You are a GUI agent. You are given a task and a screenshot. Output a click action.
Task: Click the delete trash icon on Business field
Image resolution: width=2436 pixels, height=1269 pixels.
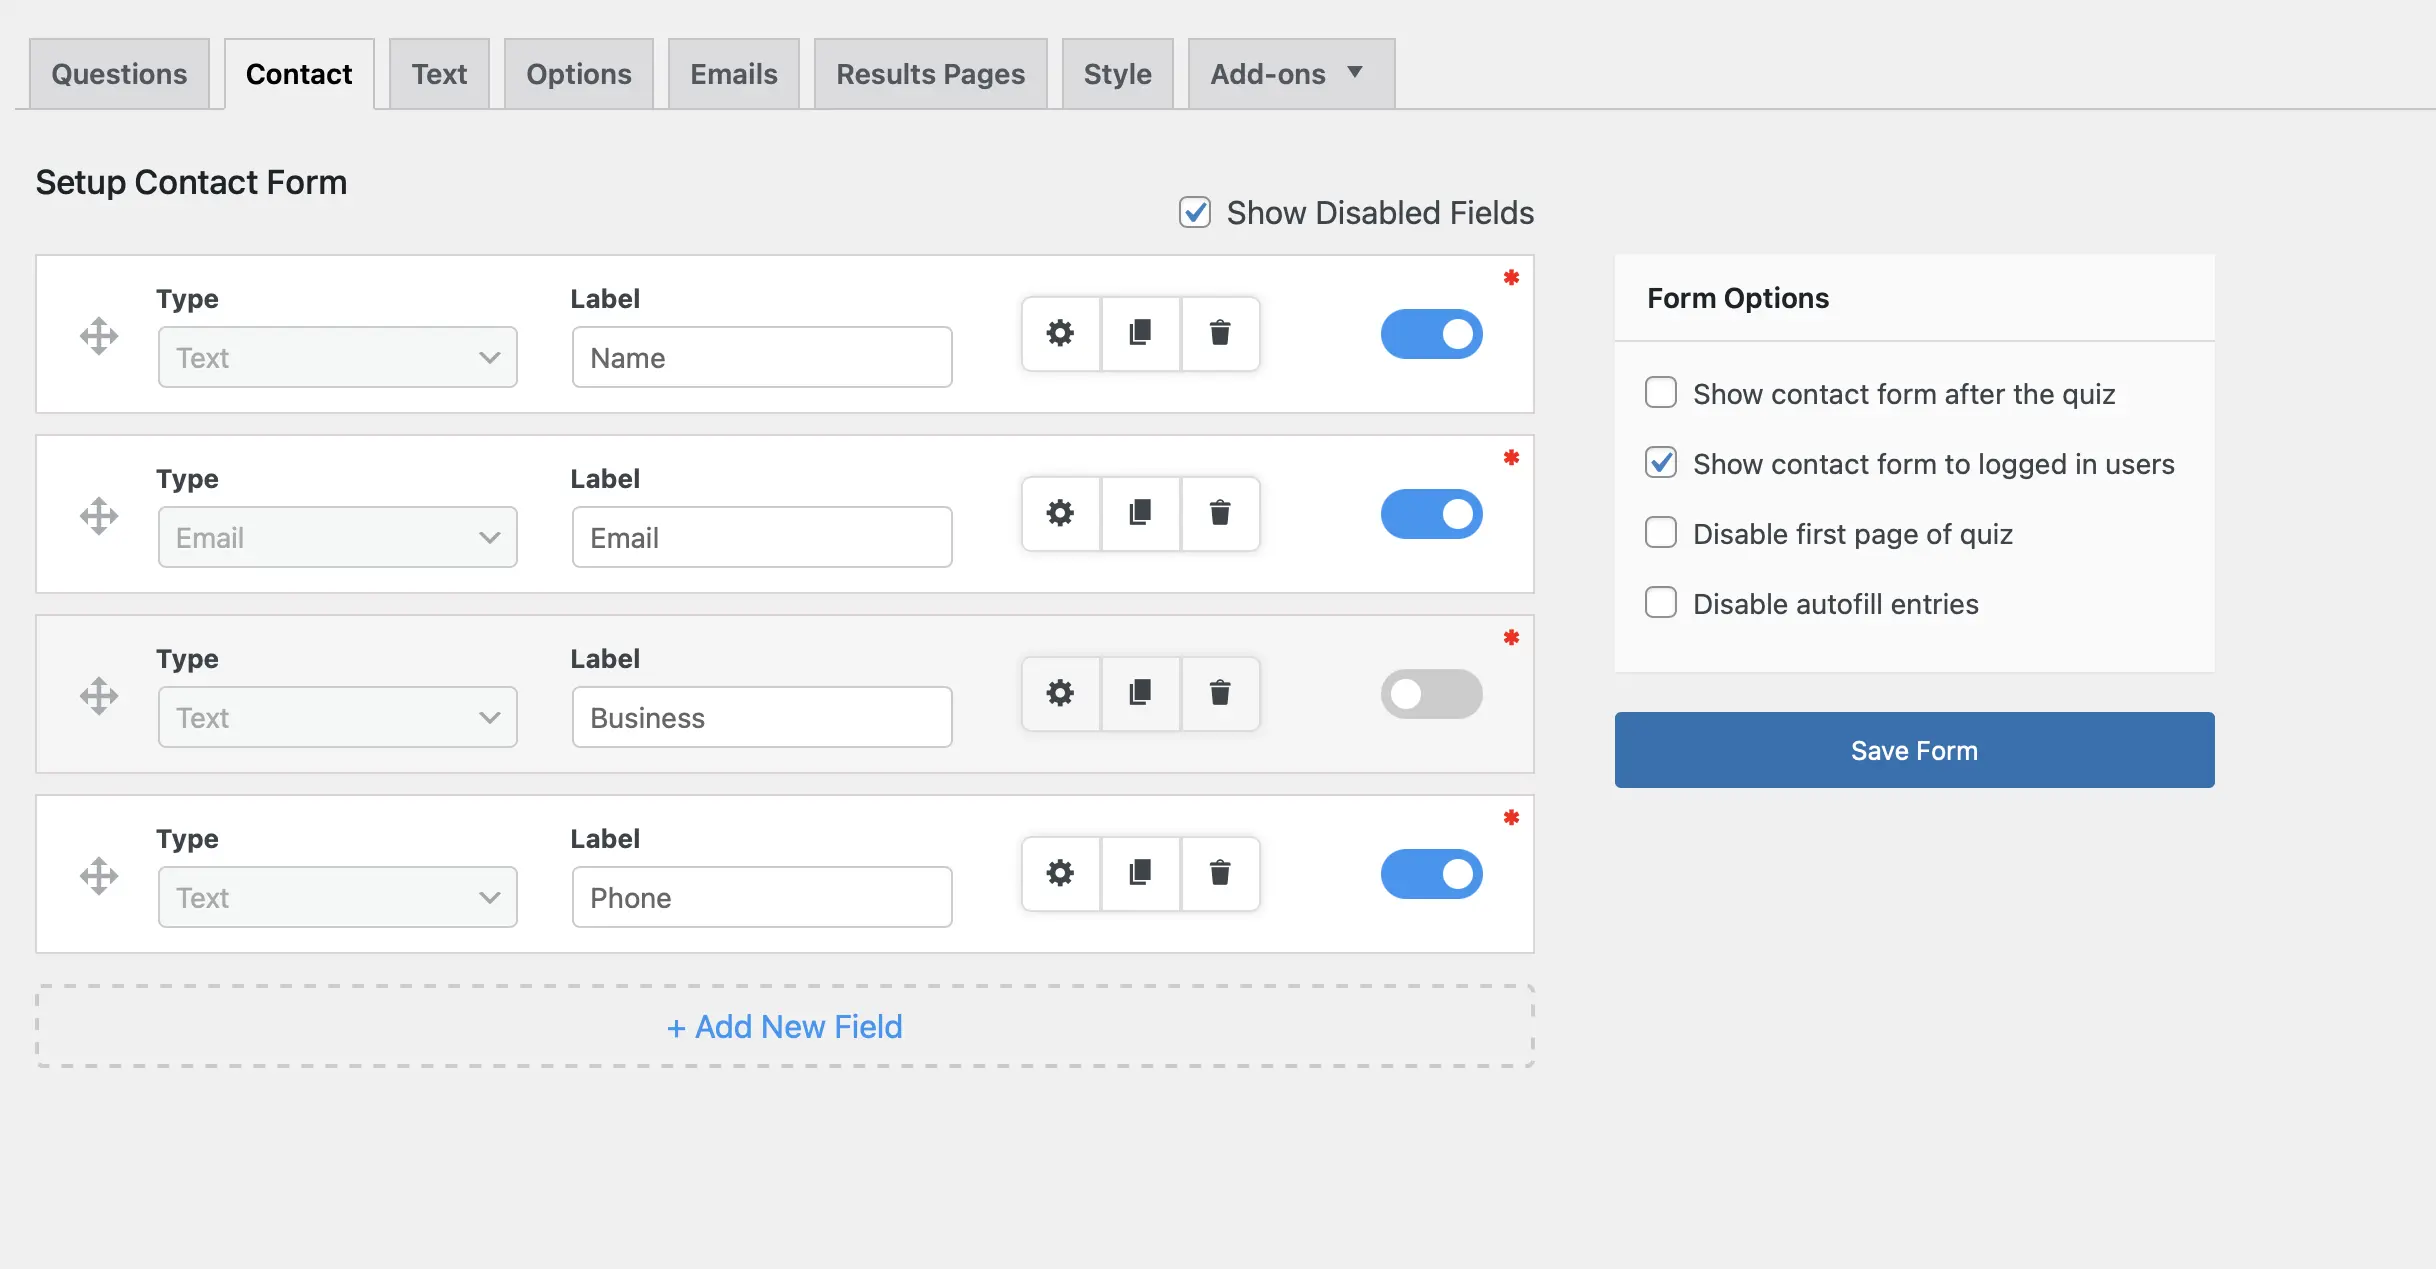tap(1221, 694)
